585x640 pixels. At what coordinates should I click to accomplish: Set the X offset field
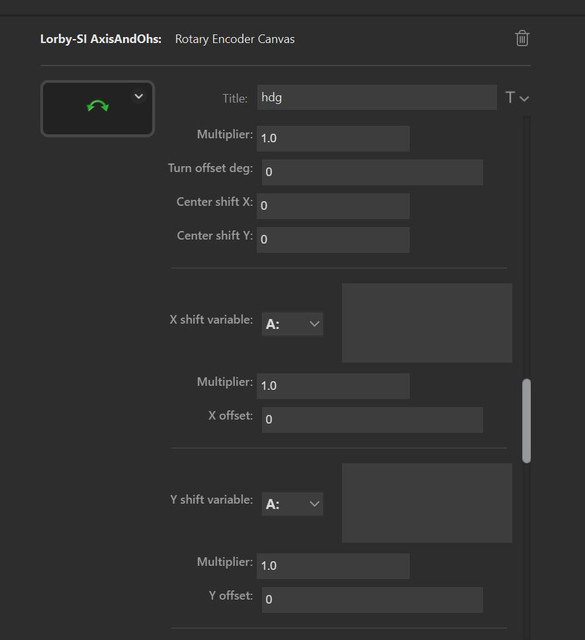372,420
